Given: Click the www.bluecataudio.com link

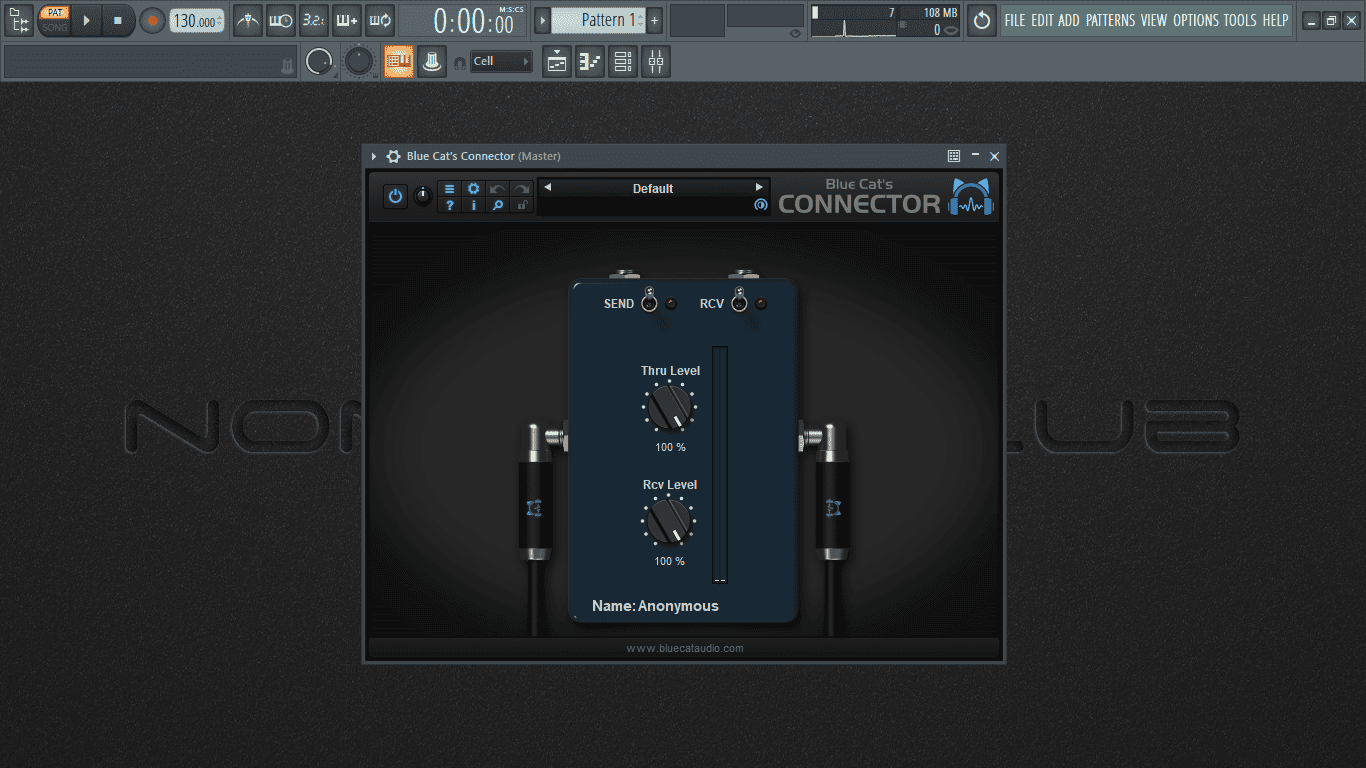Looking at the screenshot, I should 685,648.
